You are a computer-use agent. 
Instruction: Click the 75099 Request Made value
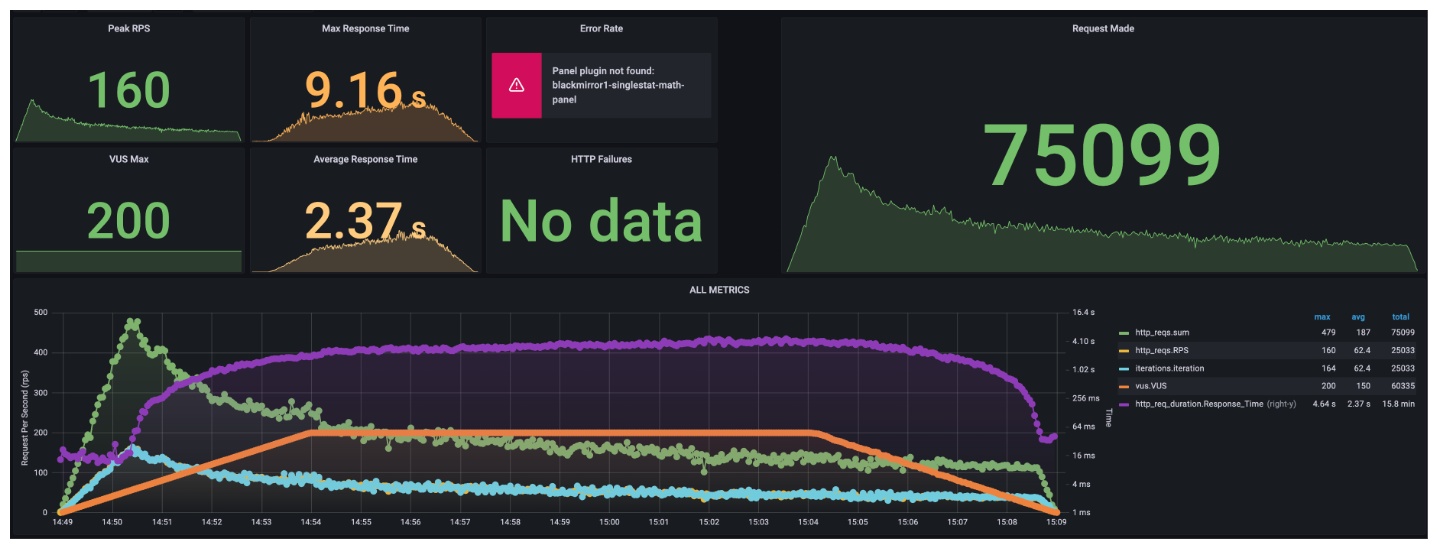coord(1103,156)
